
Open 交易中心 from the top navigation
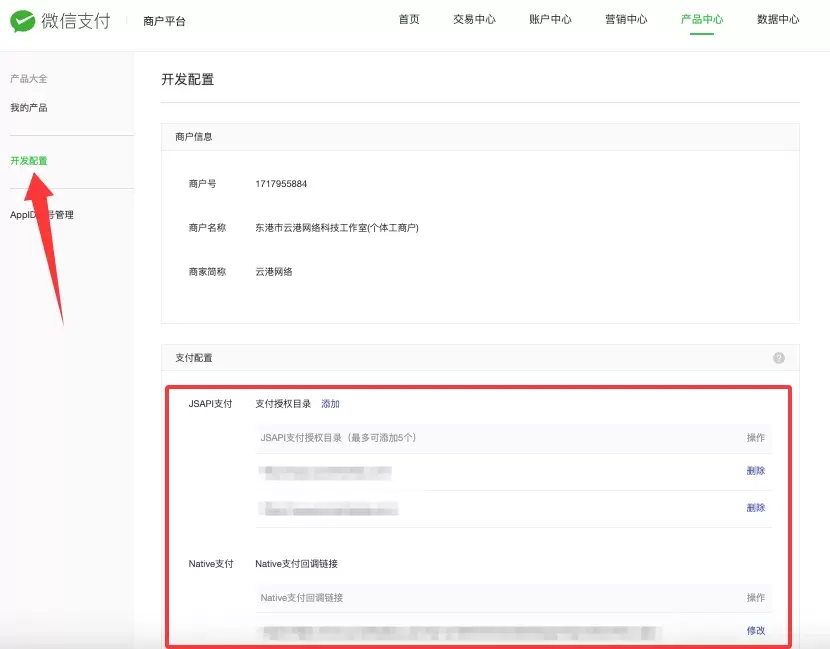[474, 20]
